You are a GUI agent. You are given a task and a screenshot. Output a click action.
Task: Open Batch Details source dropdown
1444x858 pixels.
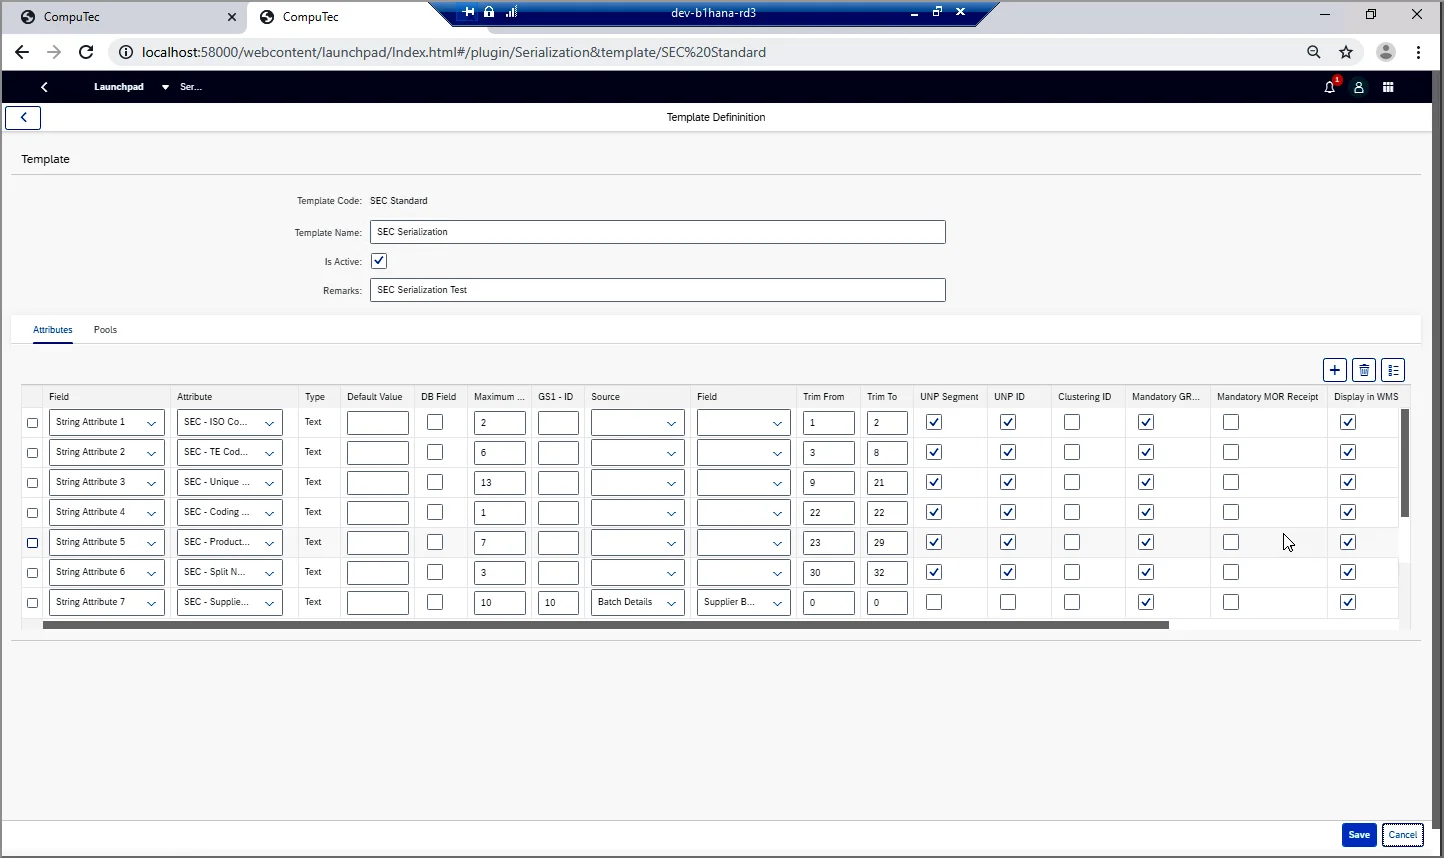[671, 603]
